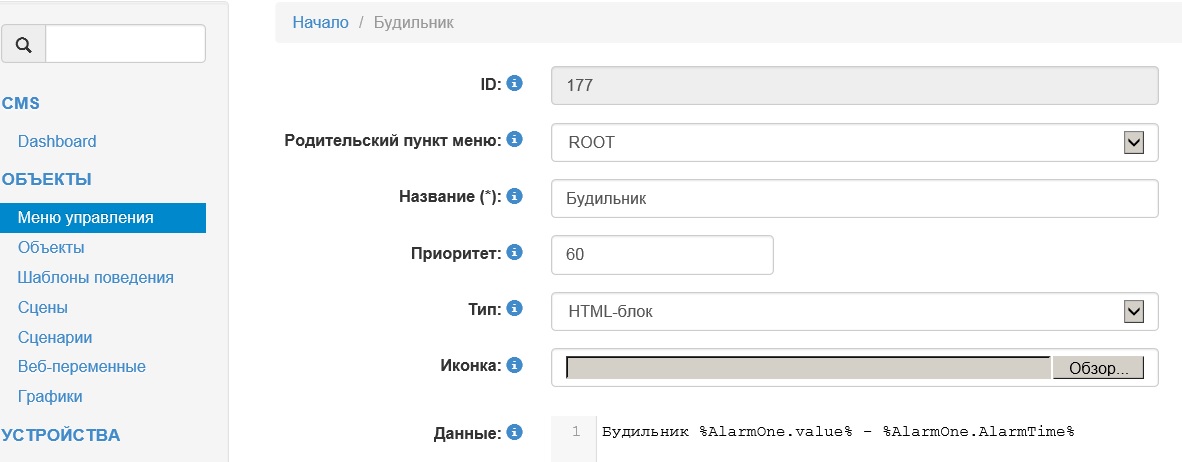Click info icon next to Название label
The image size is (1182, 462).
coord(515,197)
